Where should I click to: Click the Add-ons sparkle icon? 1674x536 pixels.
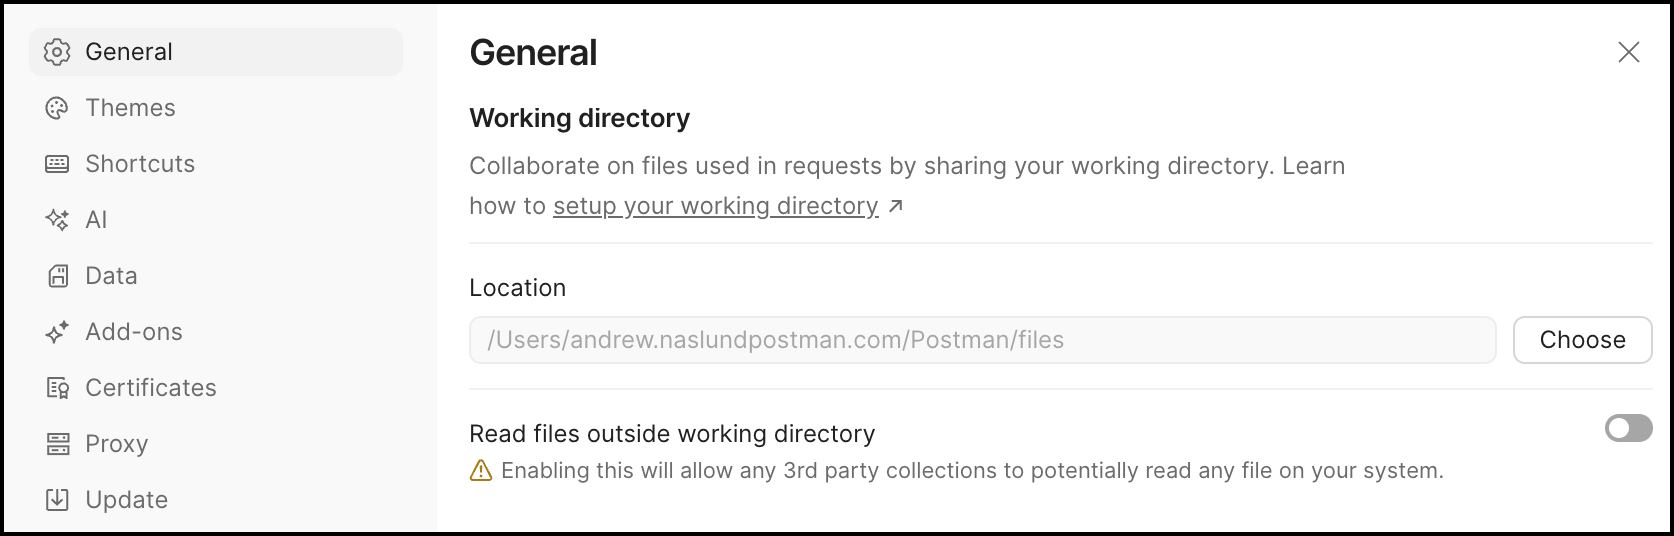coord(58,332)
